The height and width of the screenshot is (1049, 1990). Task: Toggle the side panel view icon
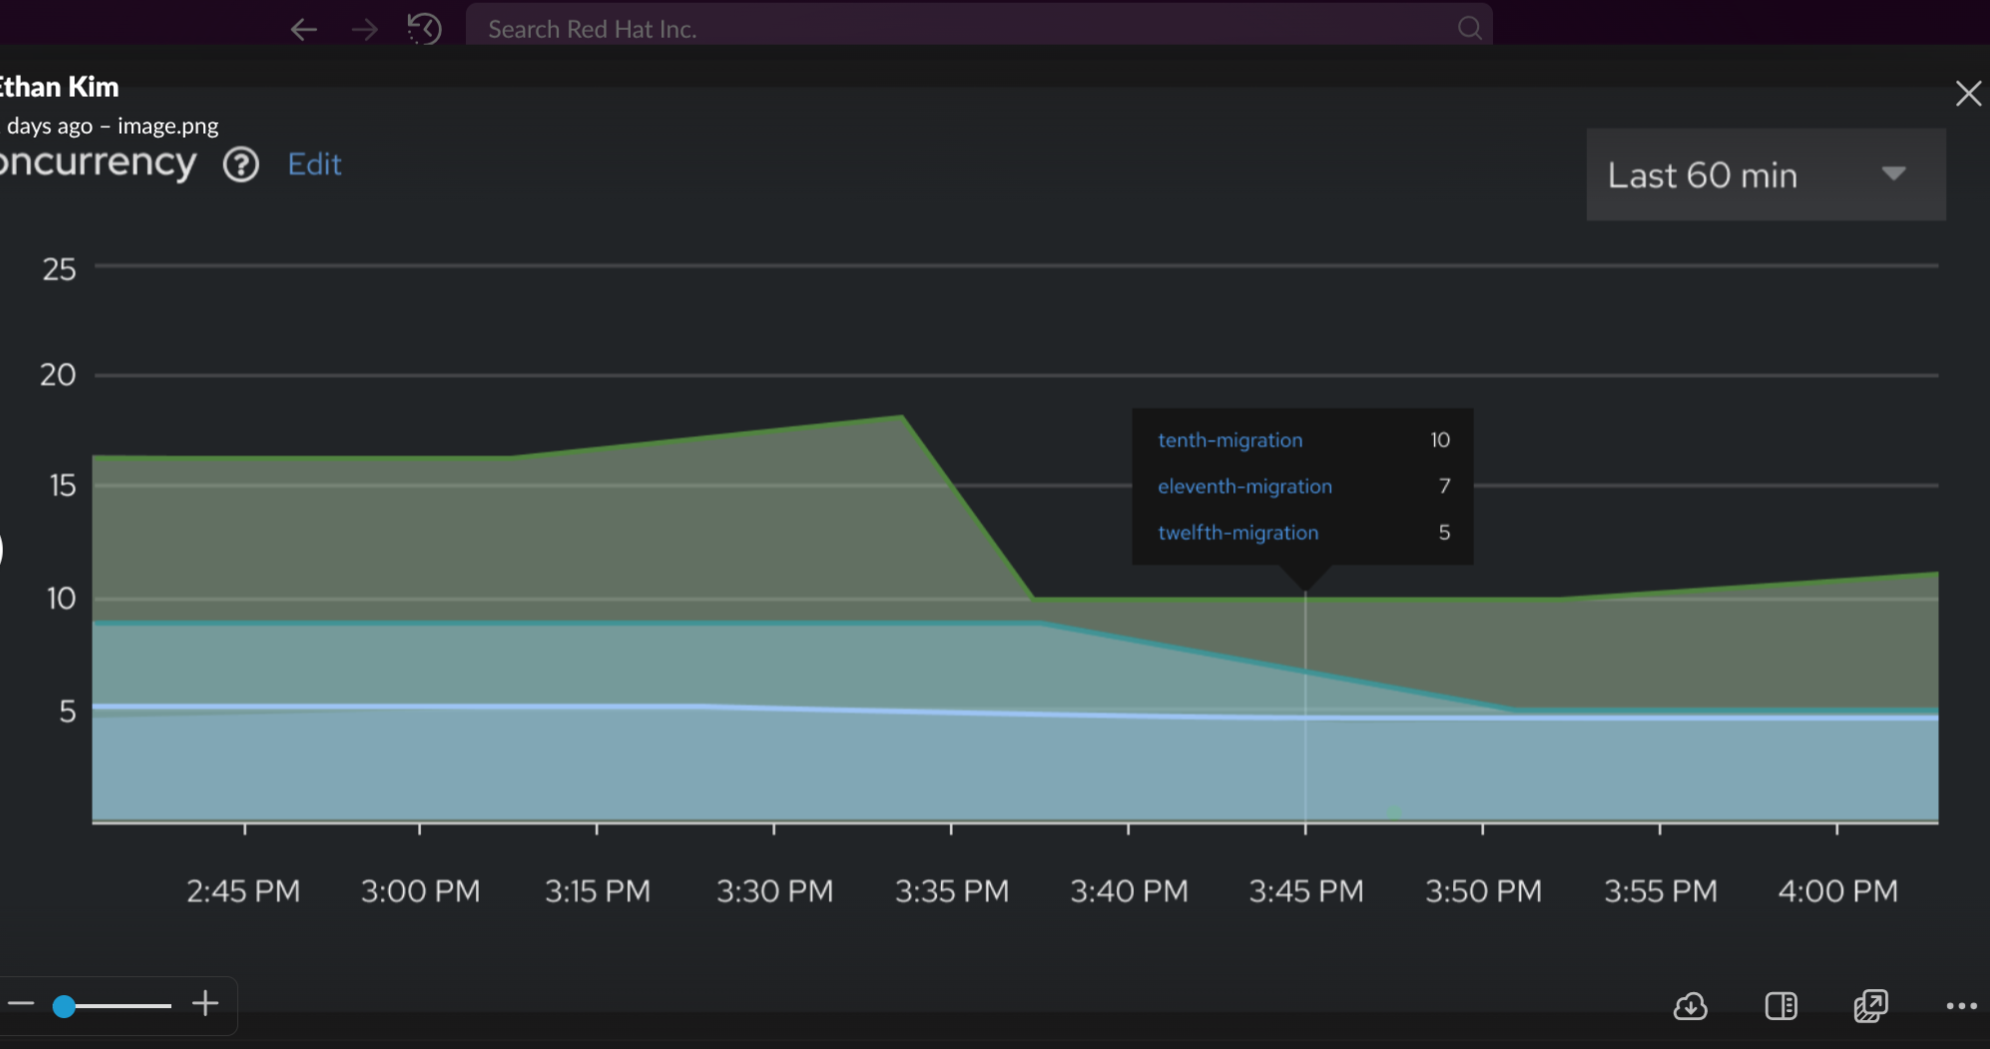tap(1781, 1006)
